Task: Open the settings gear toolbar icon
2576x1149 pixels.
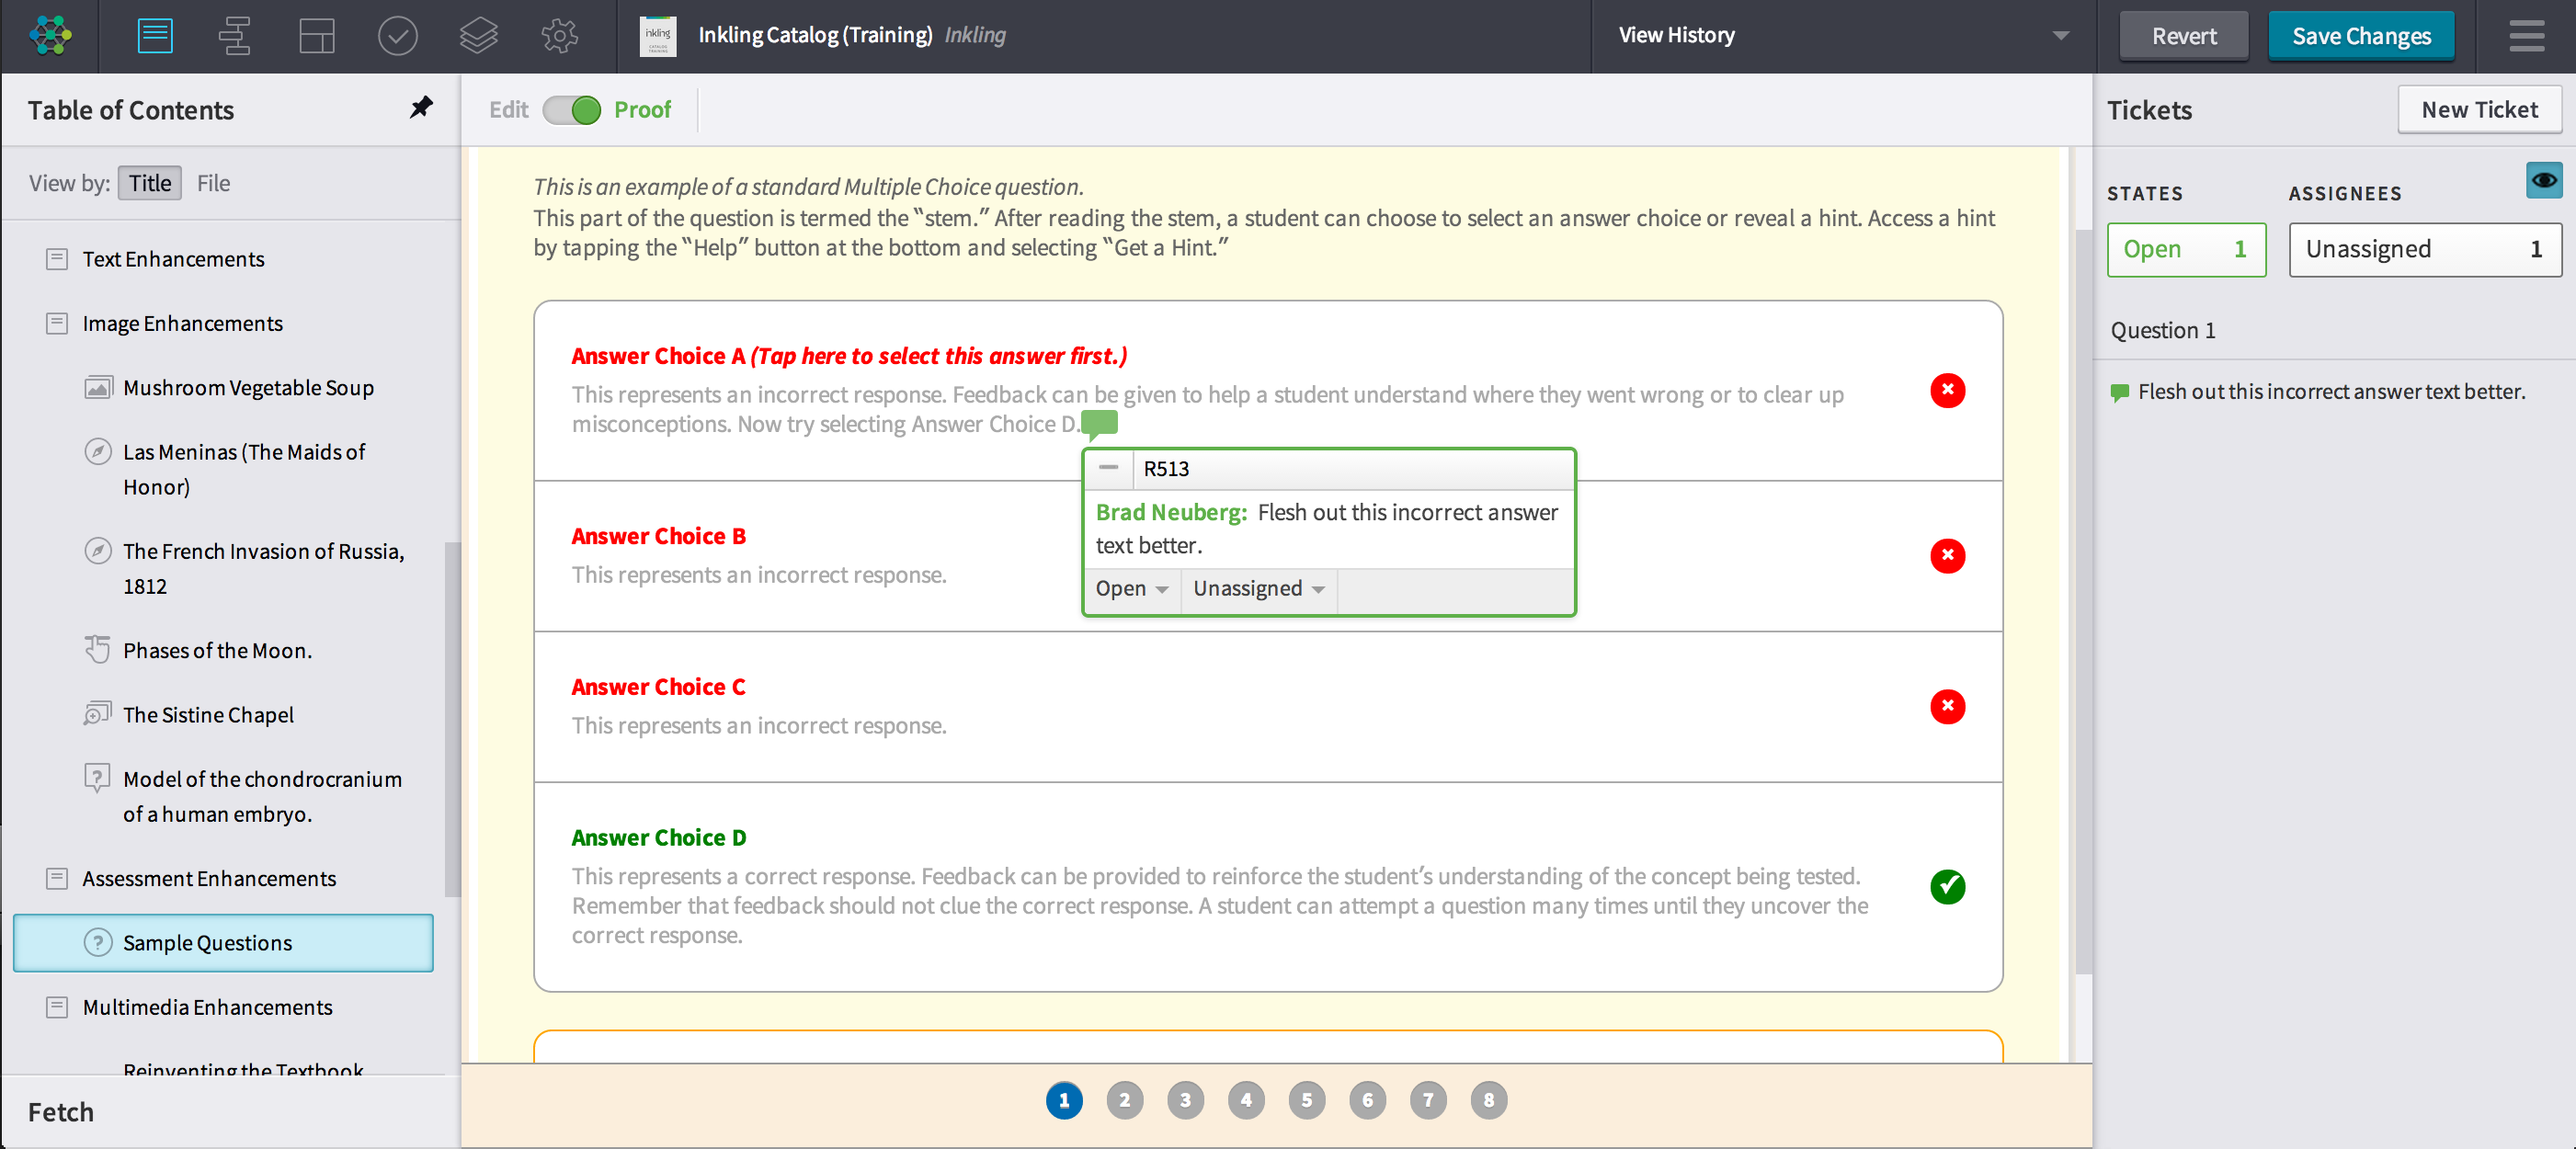Action: [559, 36]
